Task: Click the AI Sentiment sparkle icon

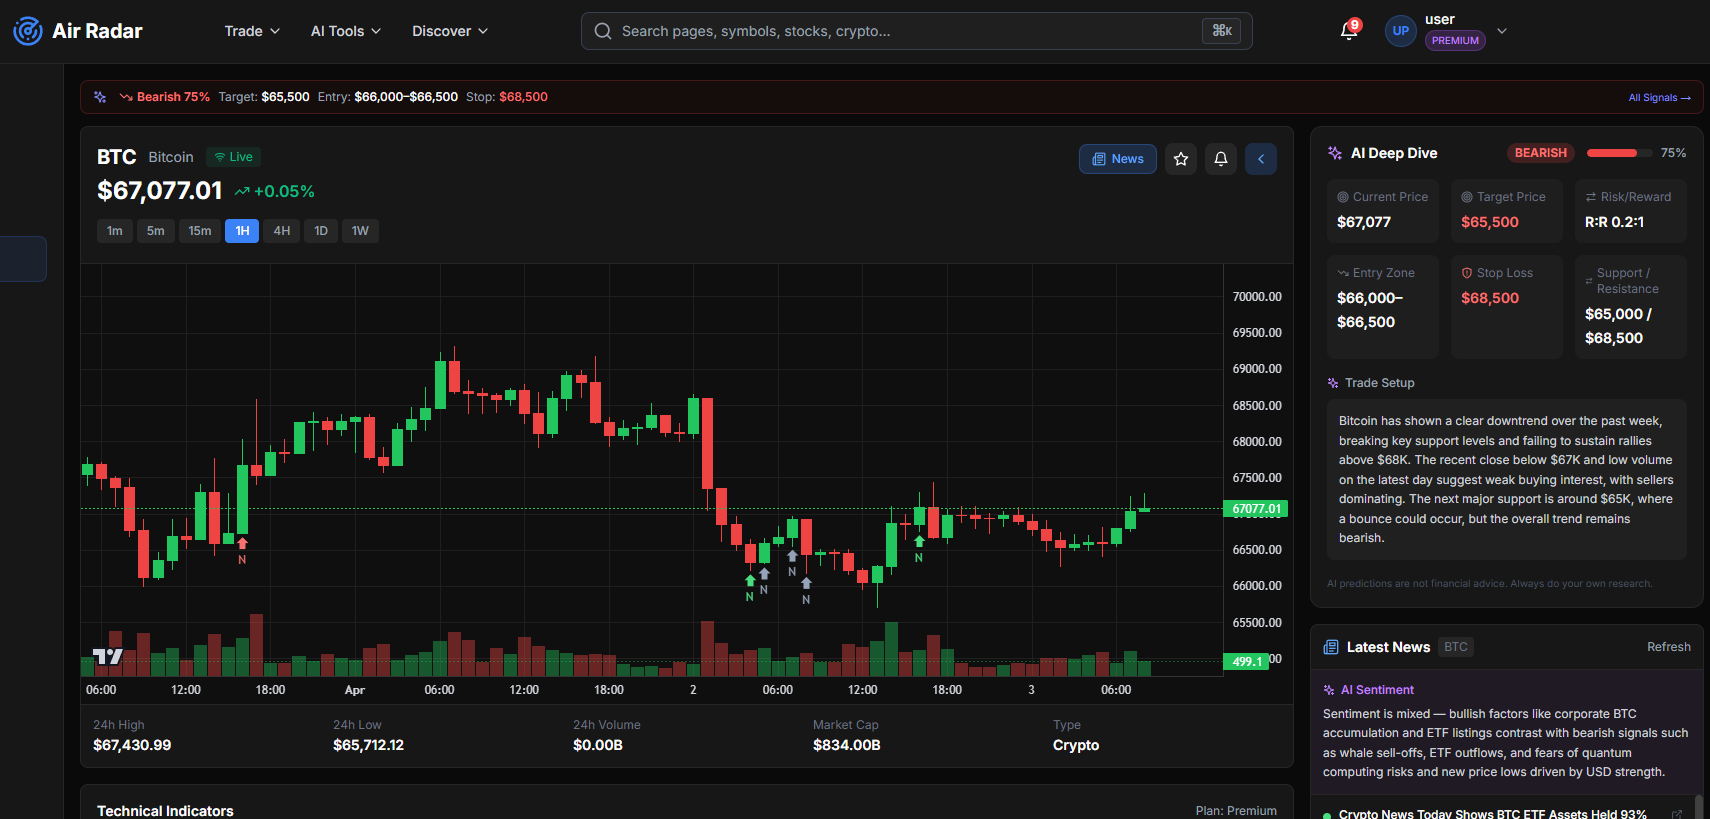Action: coord(1329,690)
